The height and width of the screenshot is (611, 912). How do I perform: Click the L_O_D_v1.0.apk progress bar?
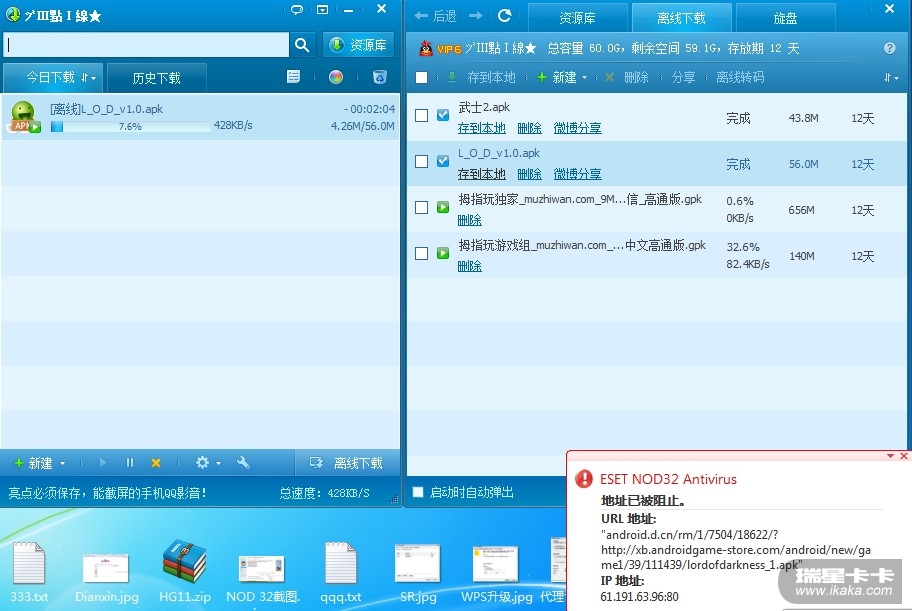(130, 126)
